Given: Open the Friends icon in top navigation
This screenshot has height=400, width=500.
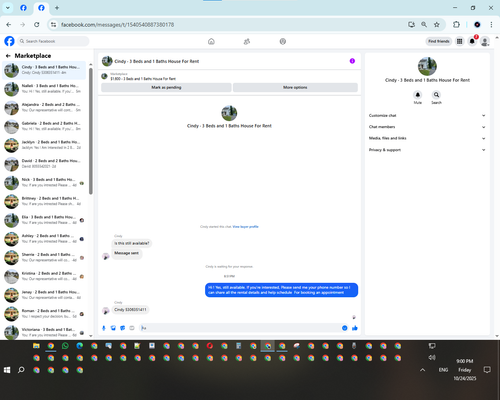Looking at the screenshot, I should pyautogui.click(x=247, y=41).
